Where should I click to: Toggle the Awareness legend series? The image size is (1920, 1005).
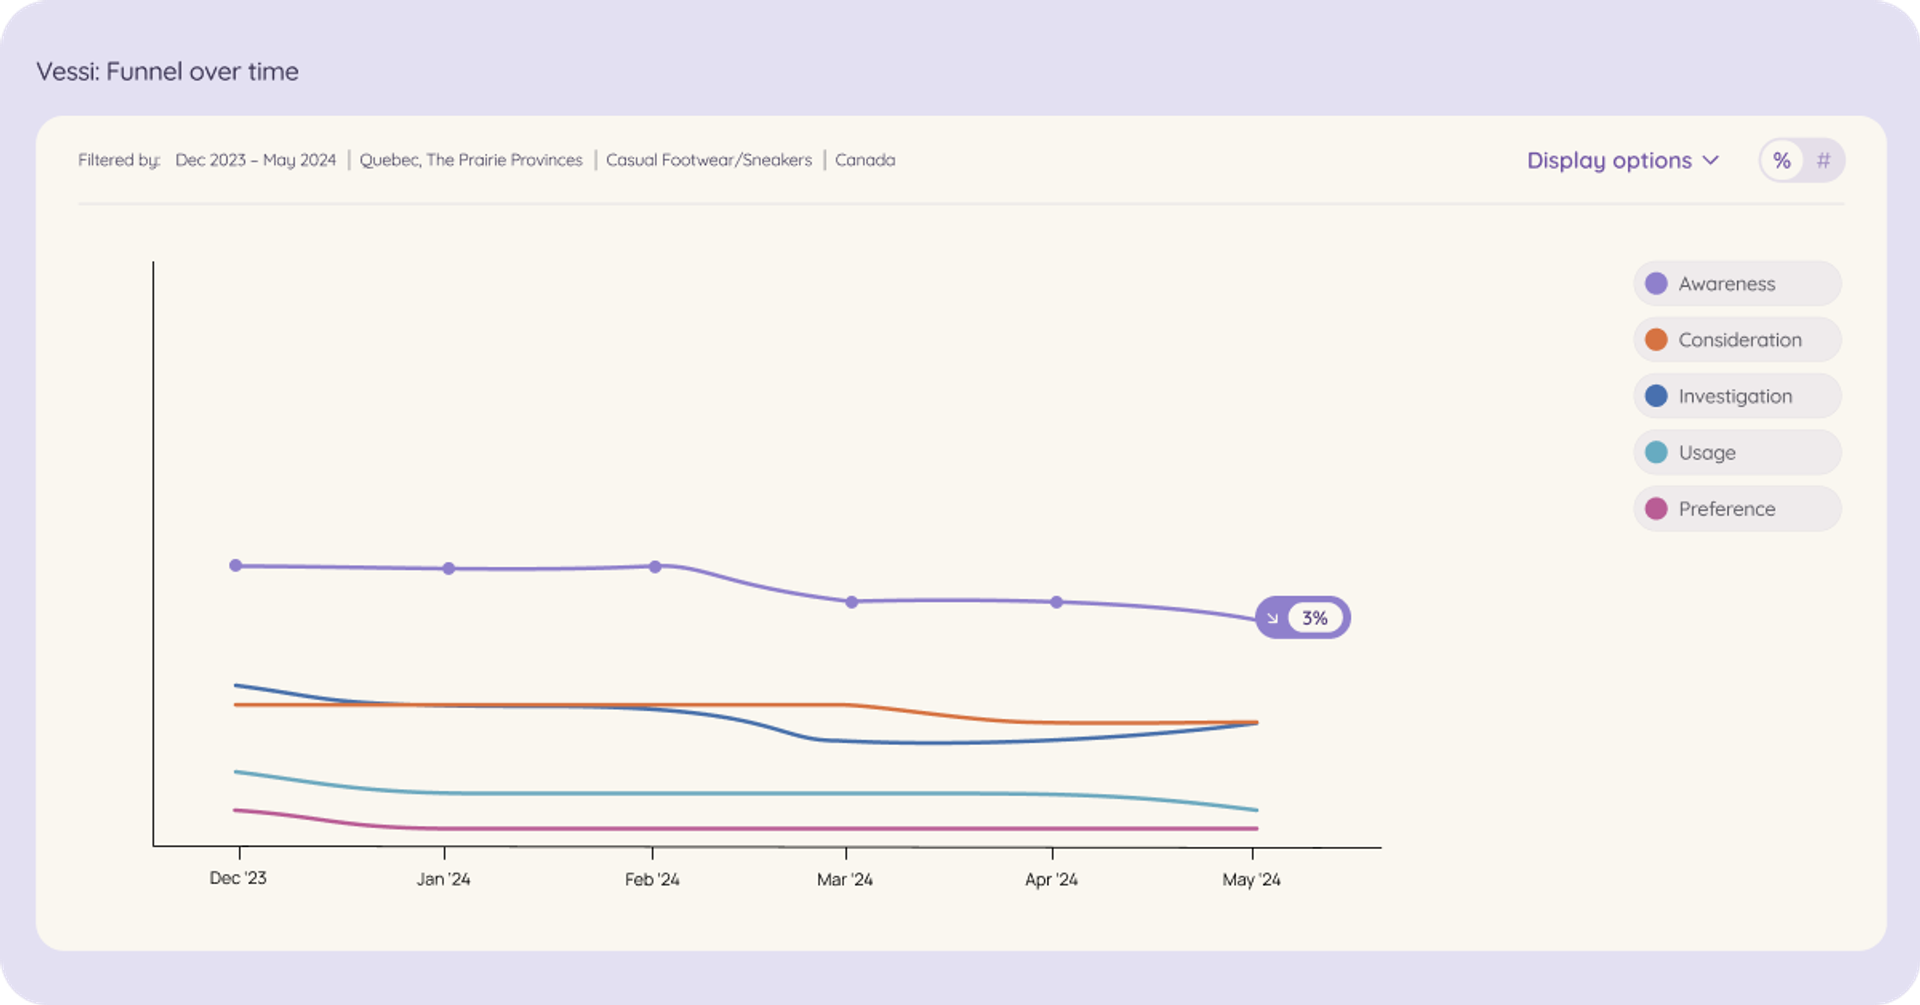[1737, 283]
